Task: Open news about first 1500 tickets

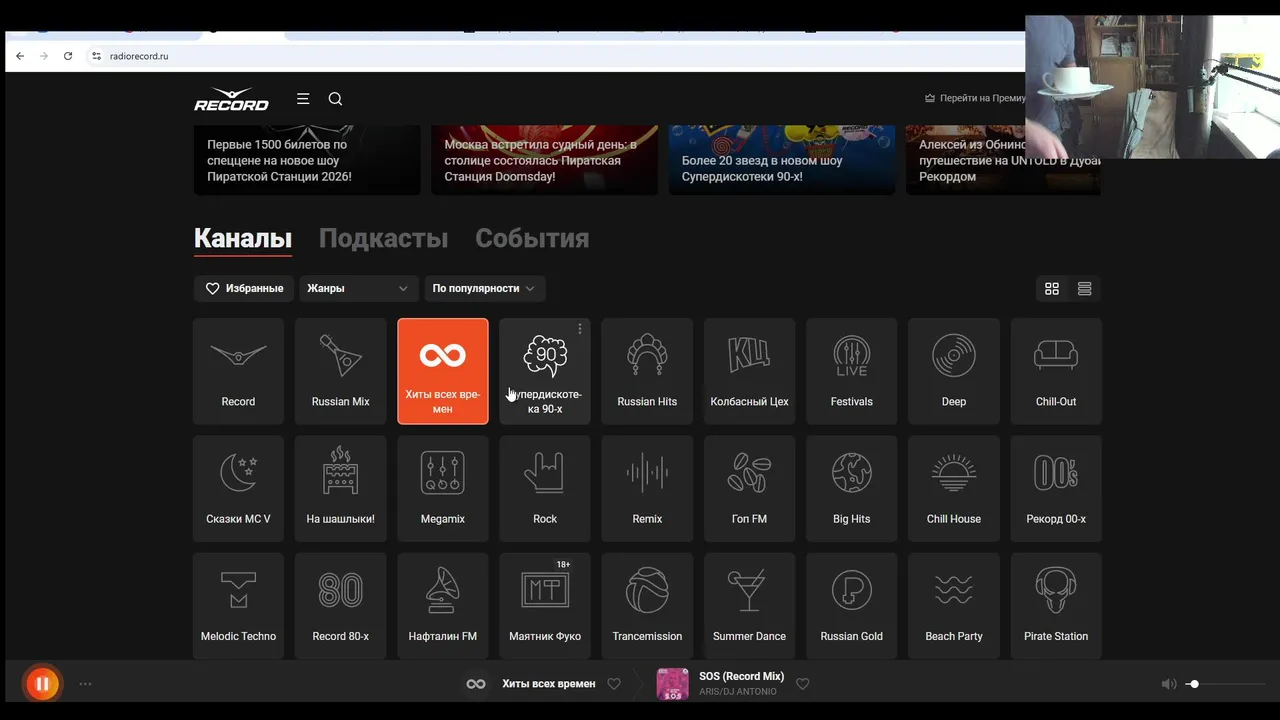Action: (307, 160)
